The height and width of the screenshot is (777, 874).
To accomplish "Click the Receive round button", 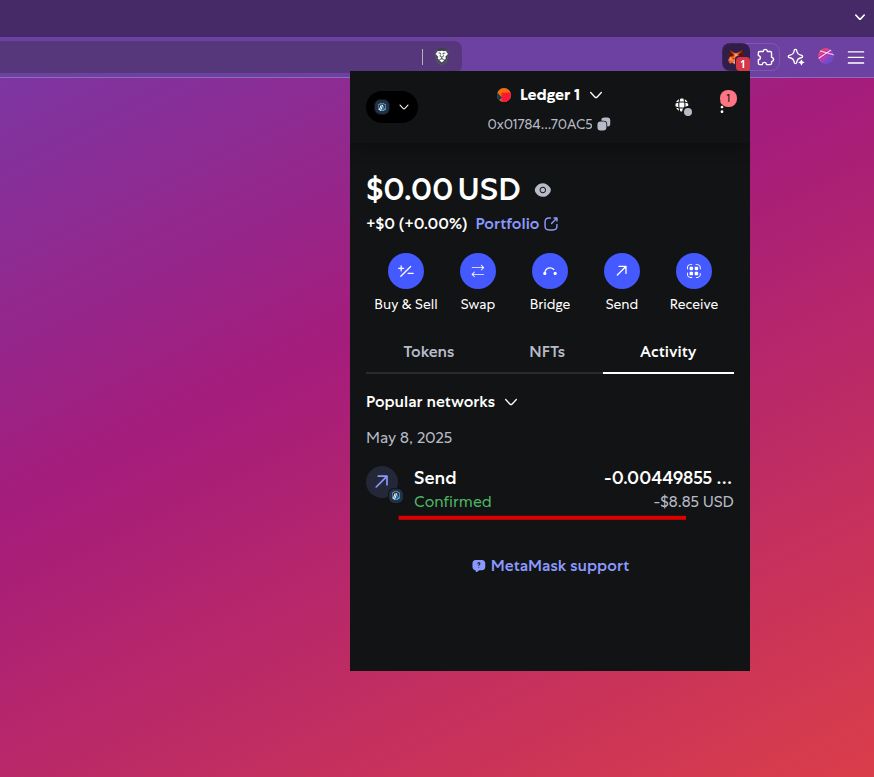I will (x=693, y=271).
